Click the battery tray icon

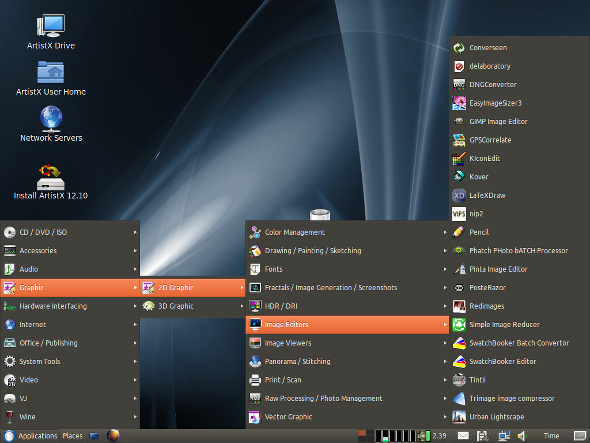(x=424, y=436)
